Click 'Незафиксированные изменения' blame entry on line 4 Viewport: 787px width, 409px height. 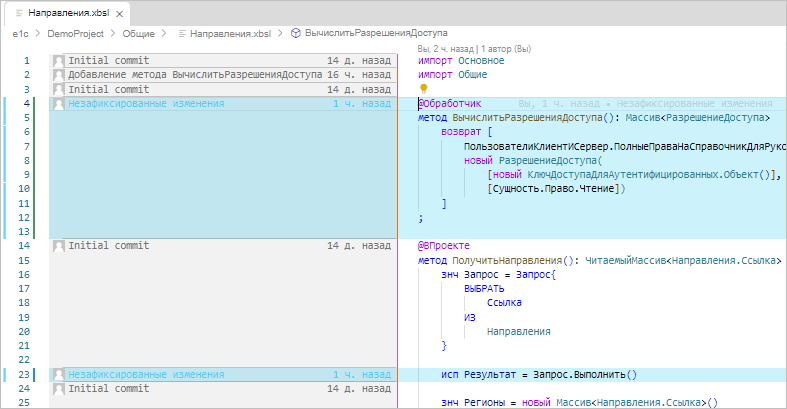(x=146, y=103)
